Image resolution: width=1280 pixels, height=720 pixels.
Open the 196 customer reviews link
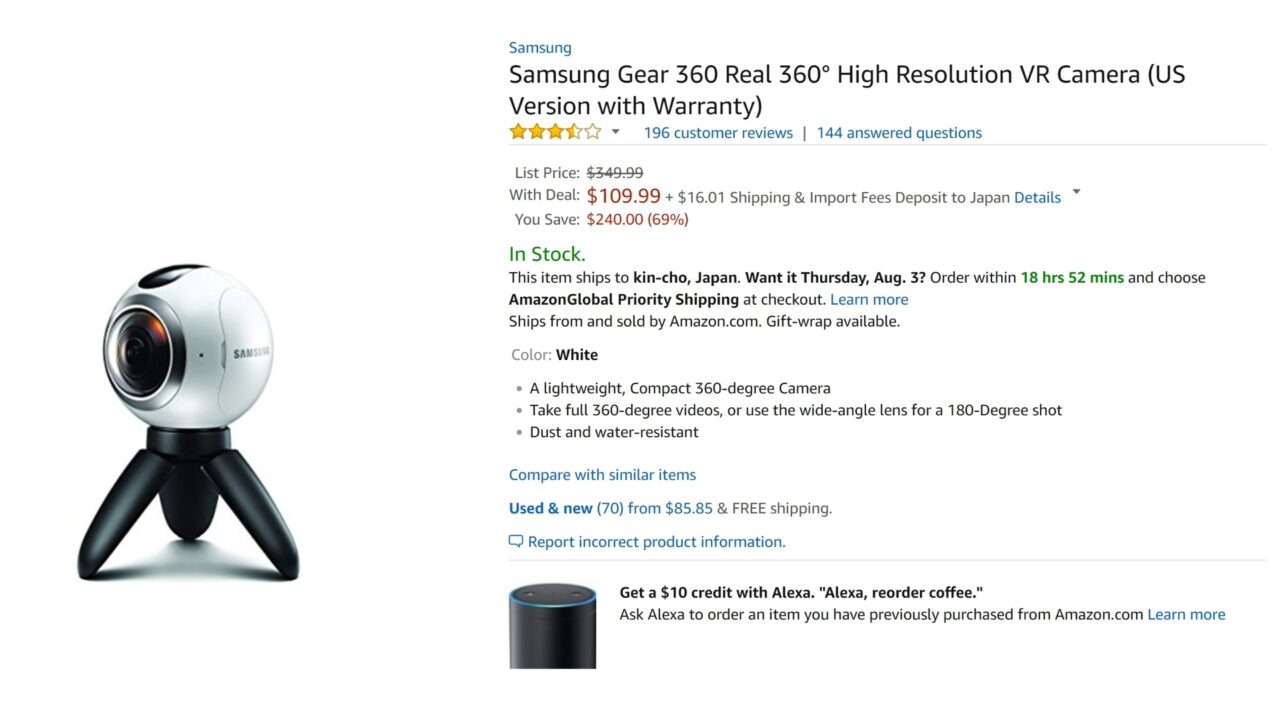point(718,133)
